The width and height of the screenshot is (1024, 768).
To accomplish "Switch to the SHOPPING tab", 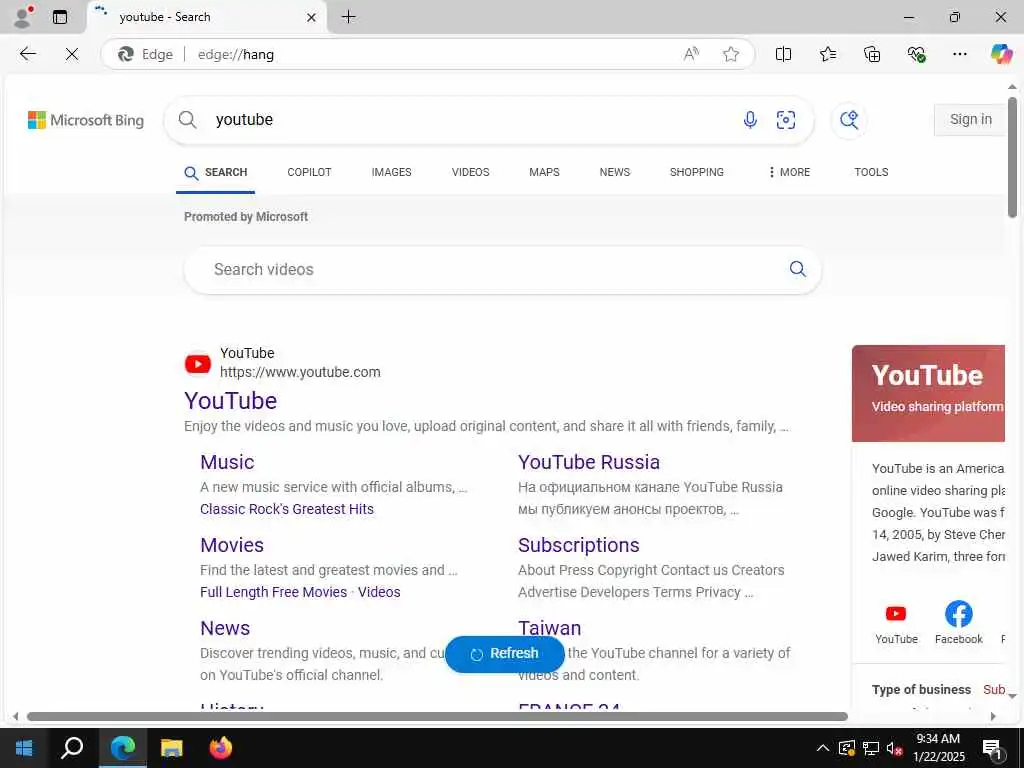I will 696,172.
